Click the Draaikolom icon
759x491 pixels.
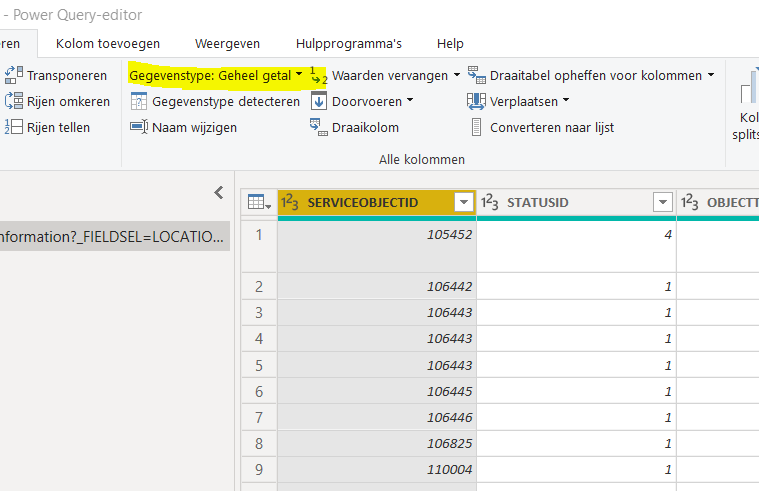click(x=319, y=127)
